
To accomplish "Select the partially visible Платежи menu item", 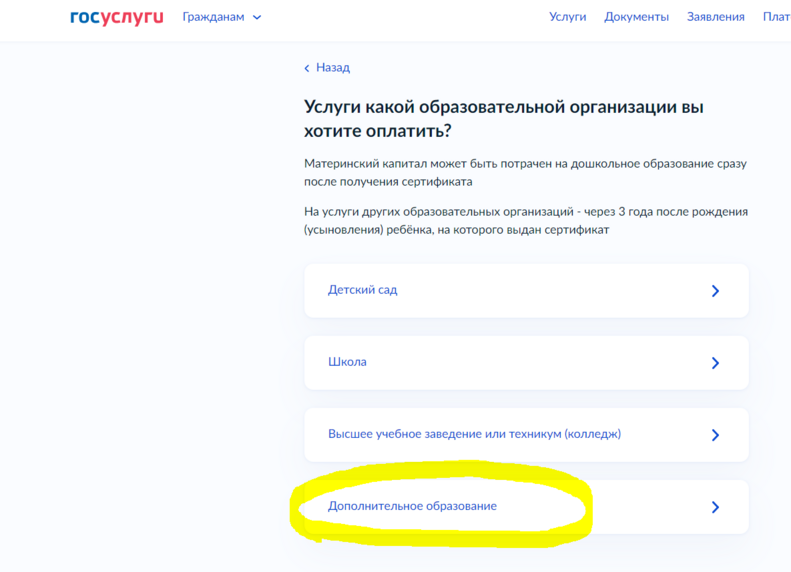I will 776,17.
